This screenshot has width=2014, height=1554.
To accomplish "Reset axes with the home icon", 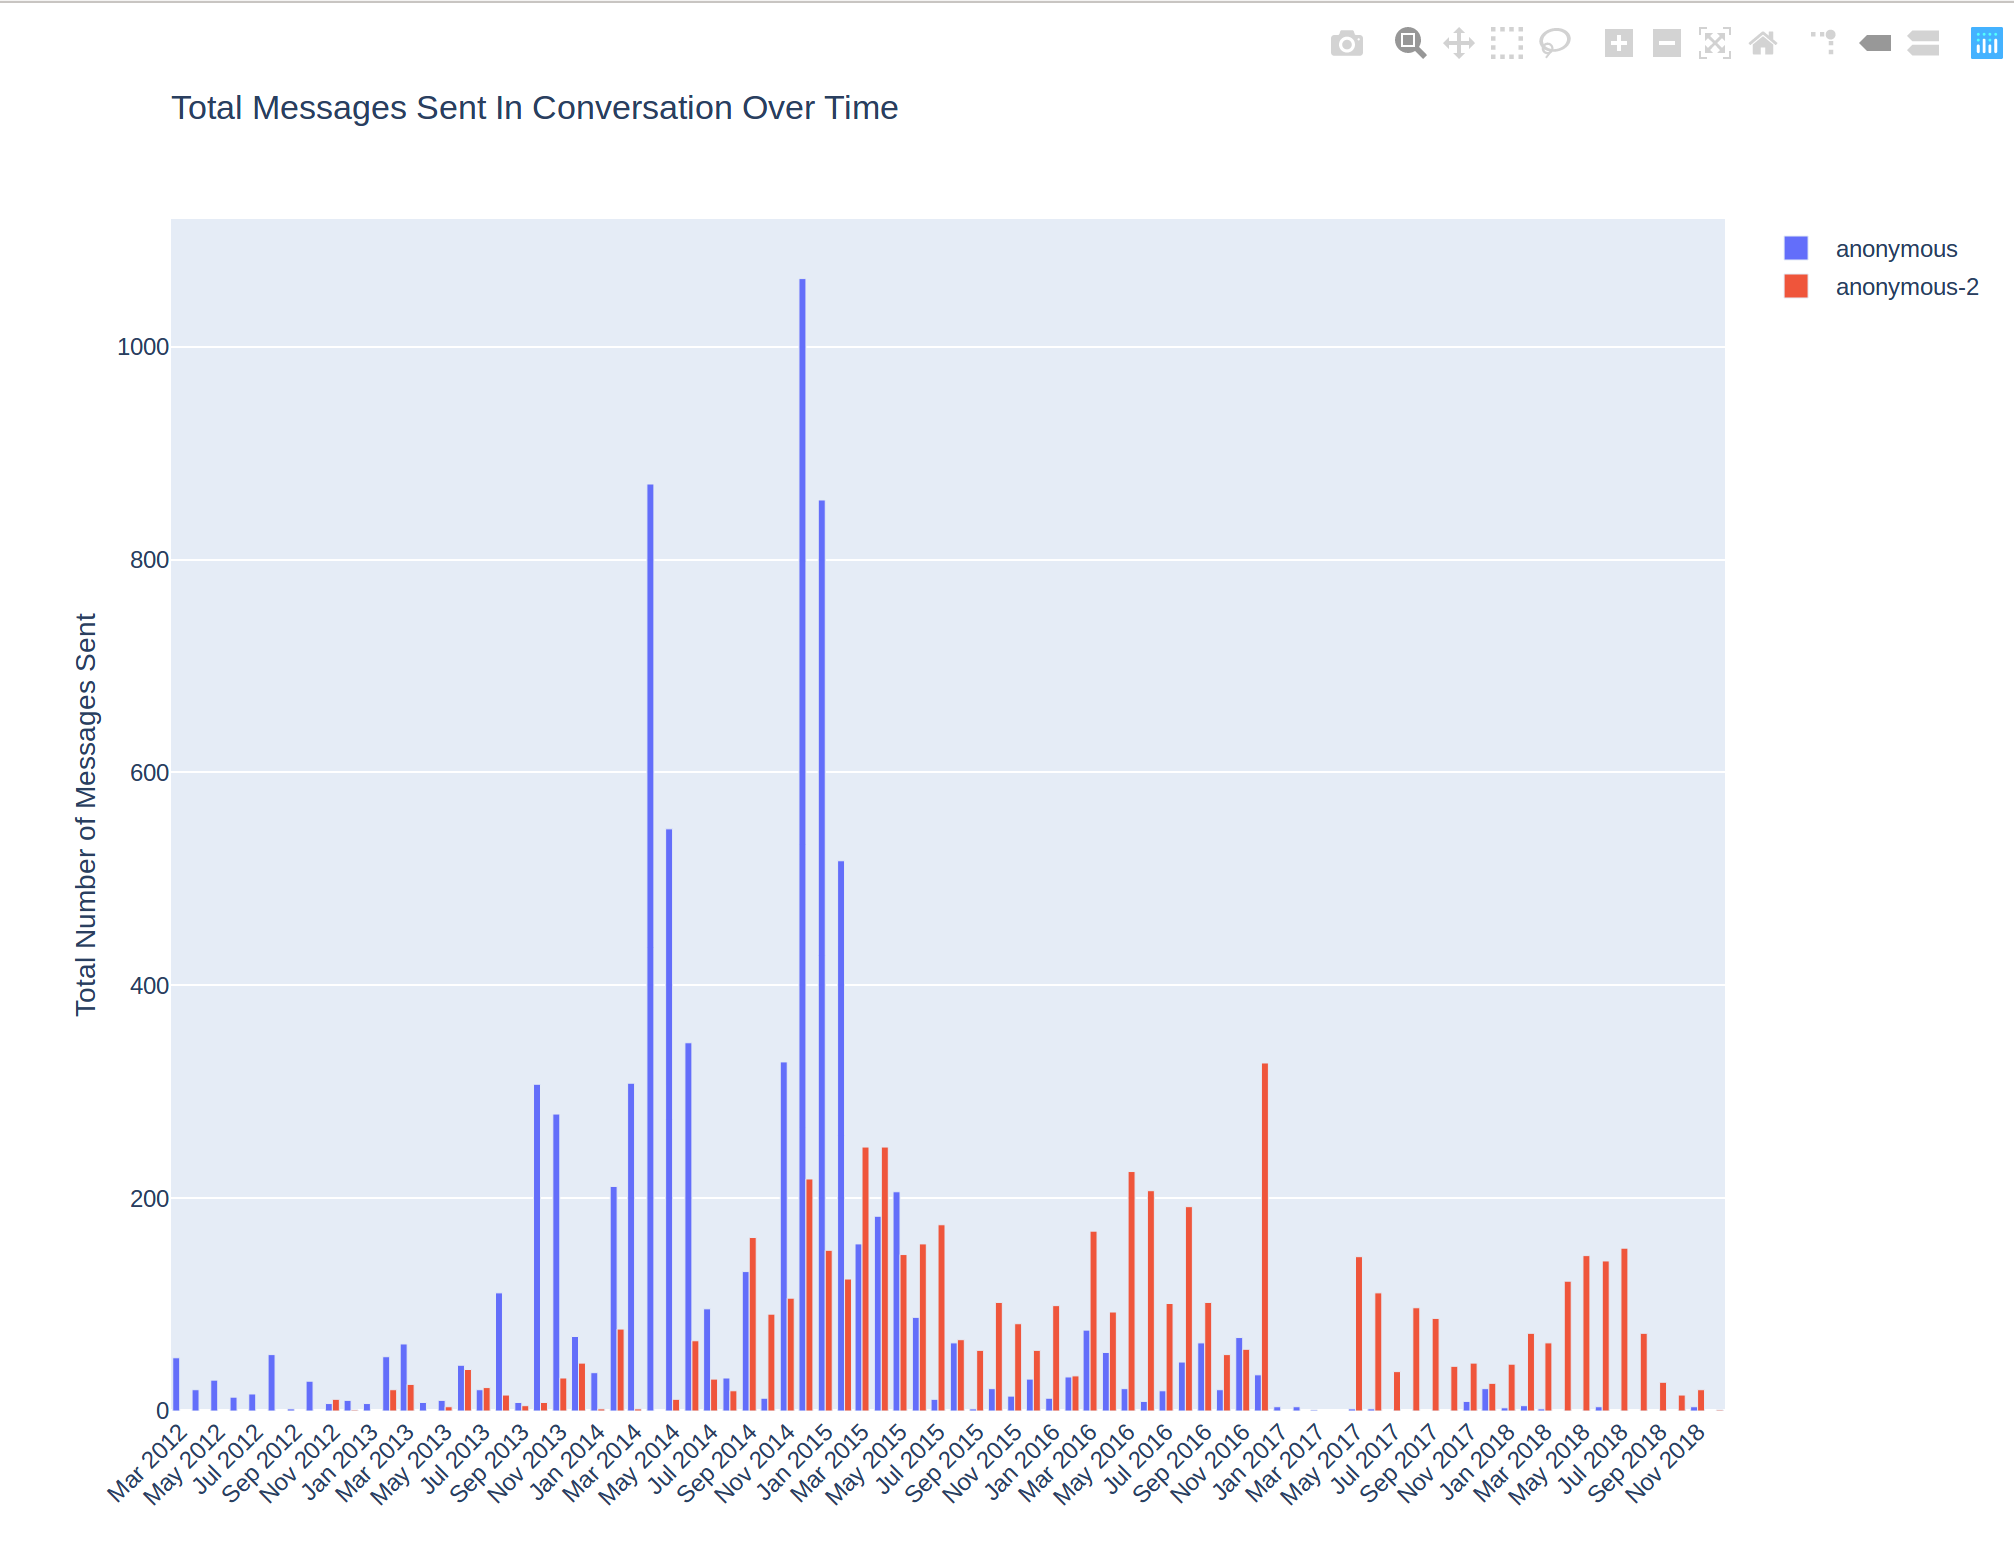I will coord(1763,43).
